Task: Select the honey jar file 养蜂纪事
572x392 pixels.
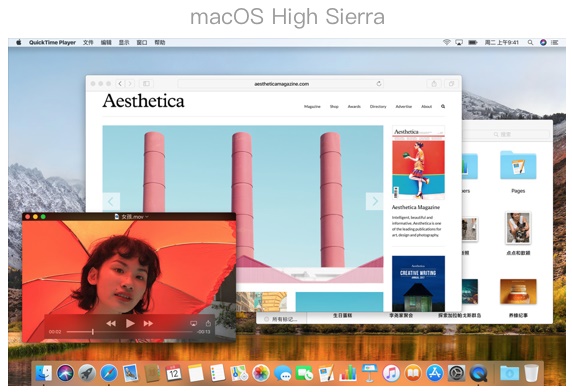Action: (x=518, y=292)
